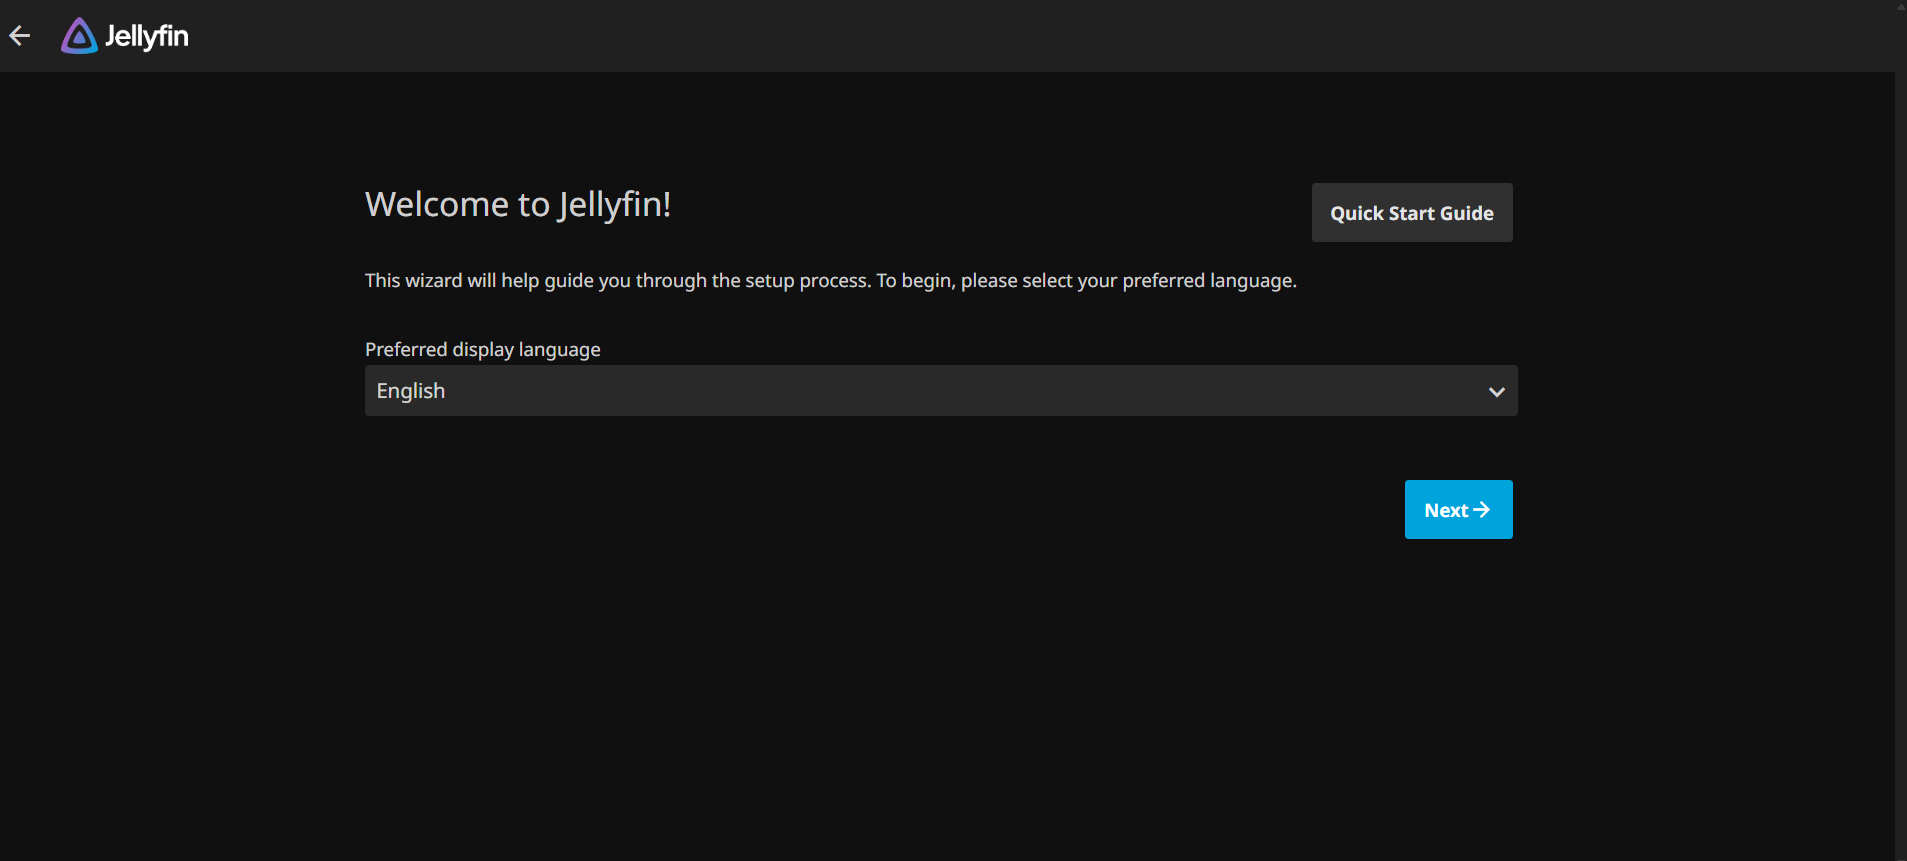
Task: Open the Quick Start Guide
Action: [1411, 213]
